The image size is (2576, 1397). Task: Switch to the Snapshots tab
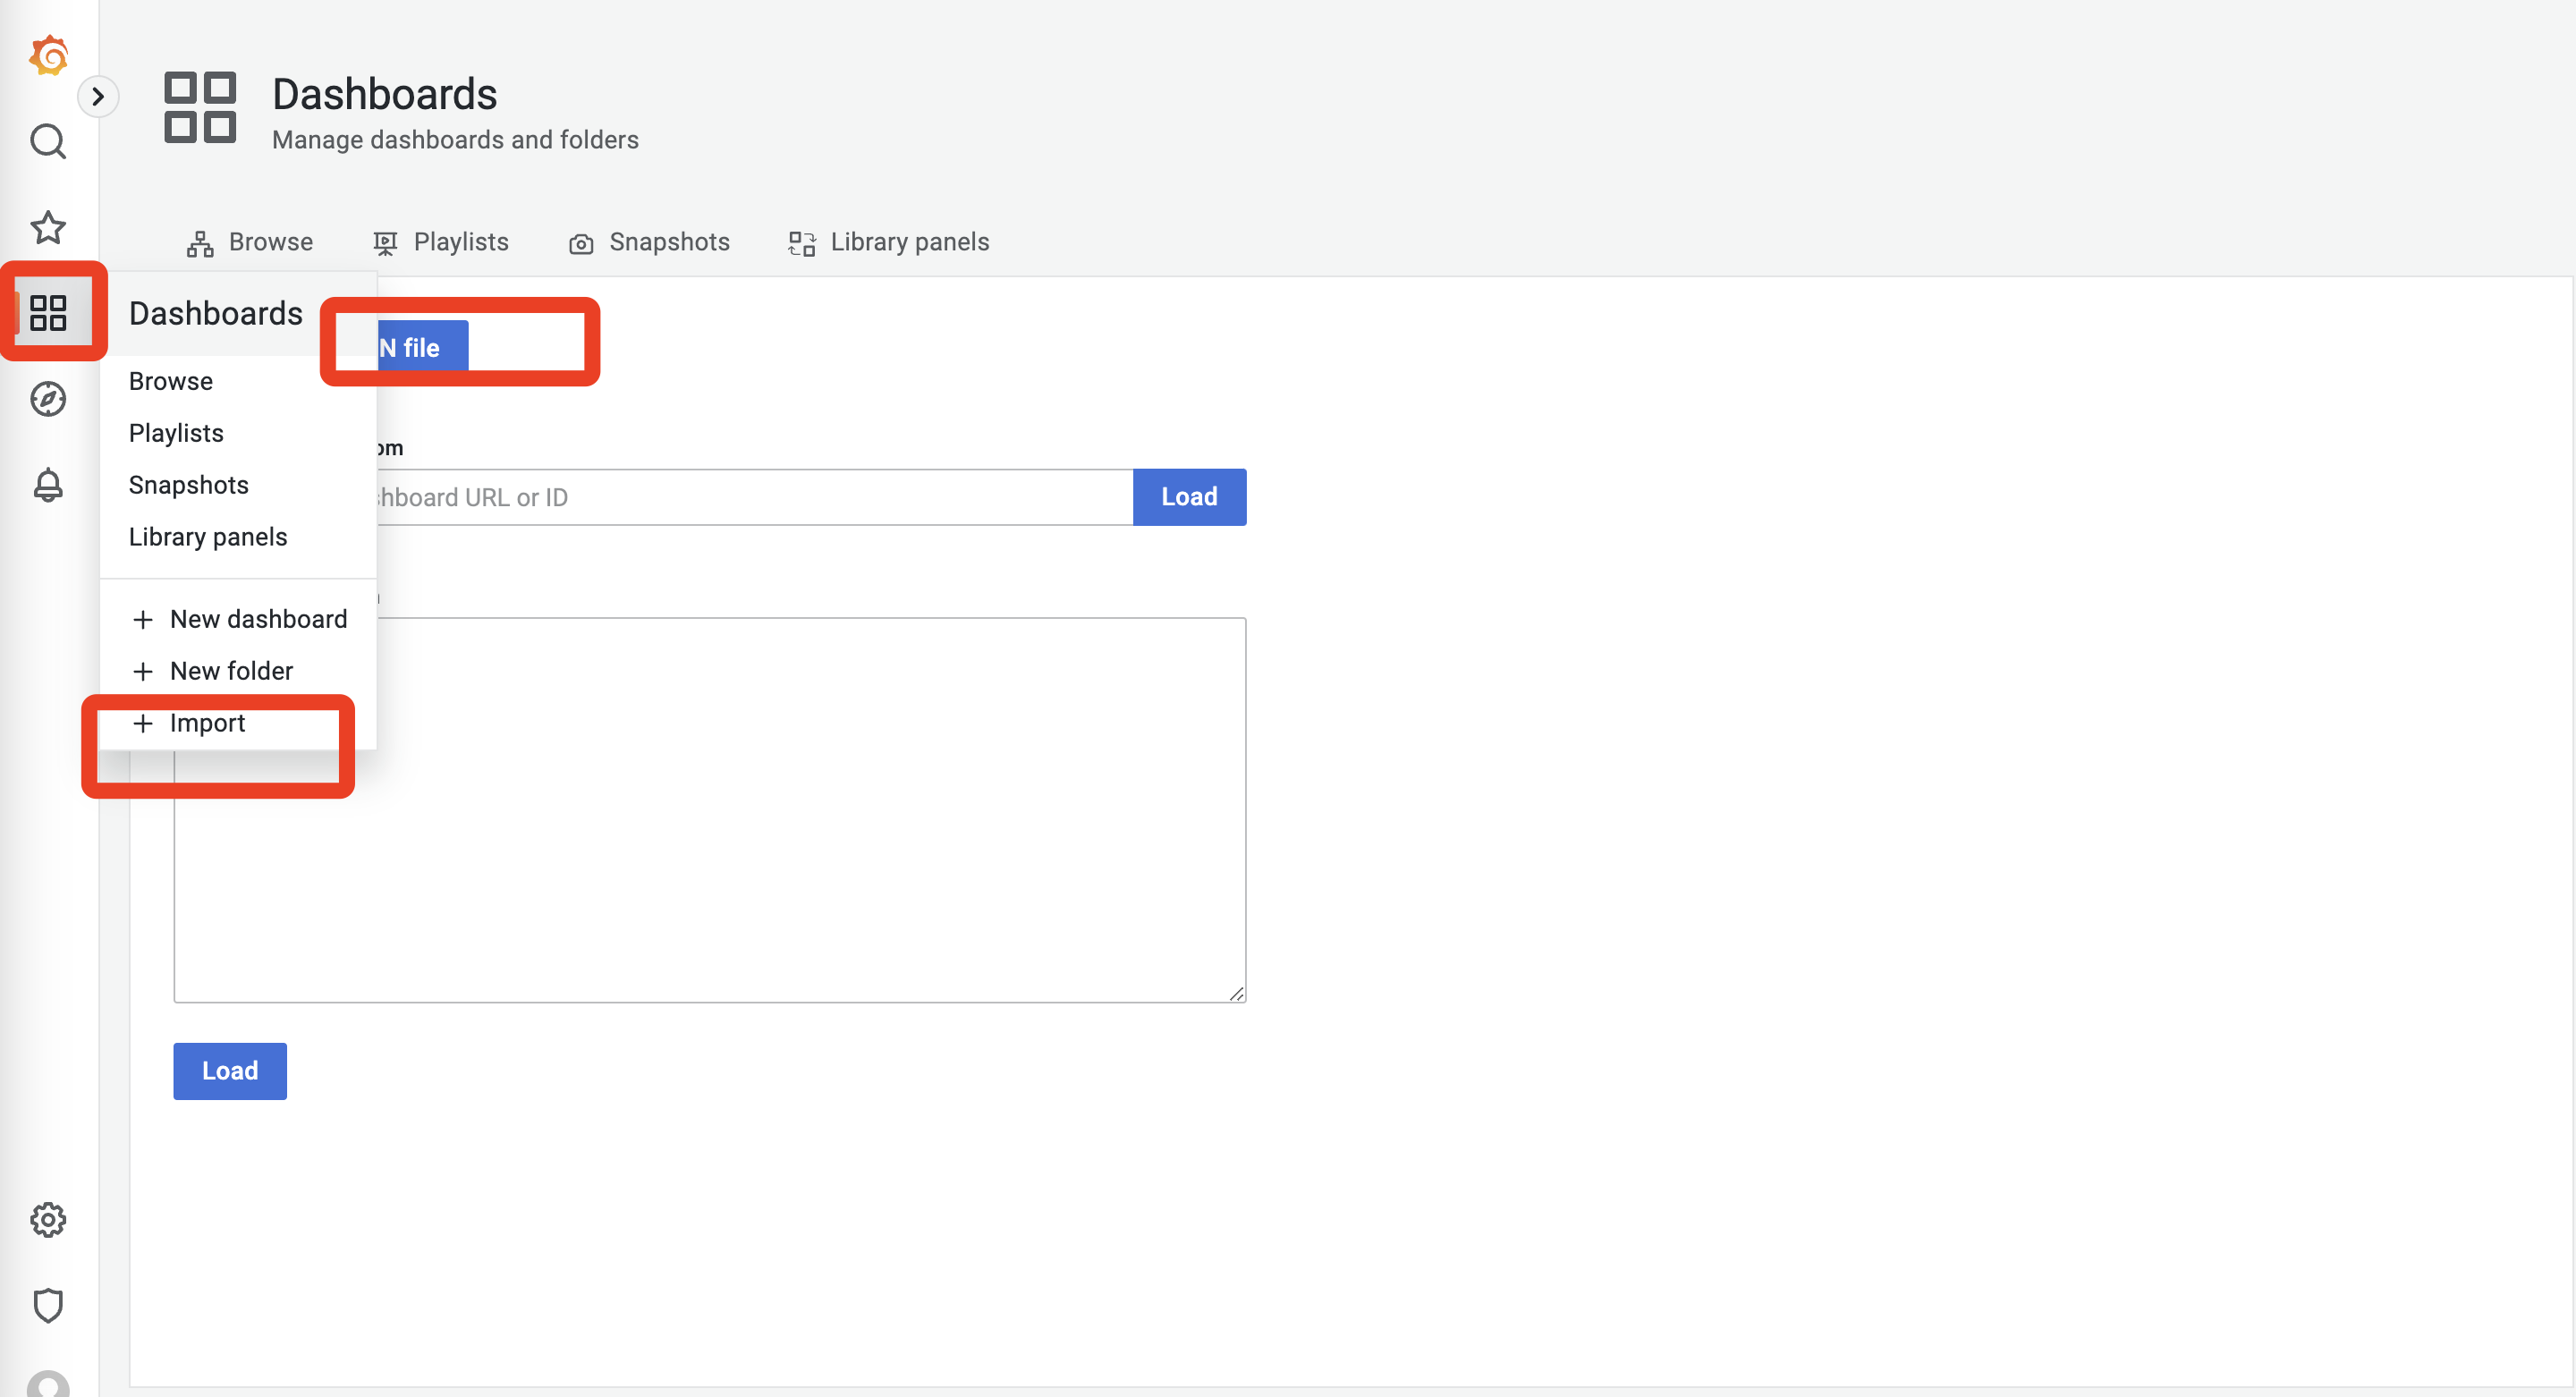pyautogui.click(x=650, y=242)
